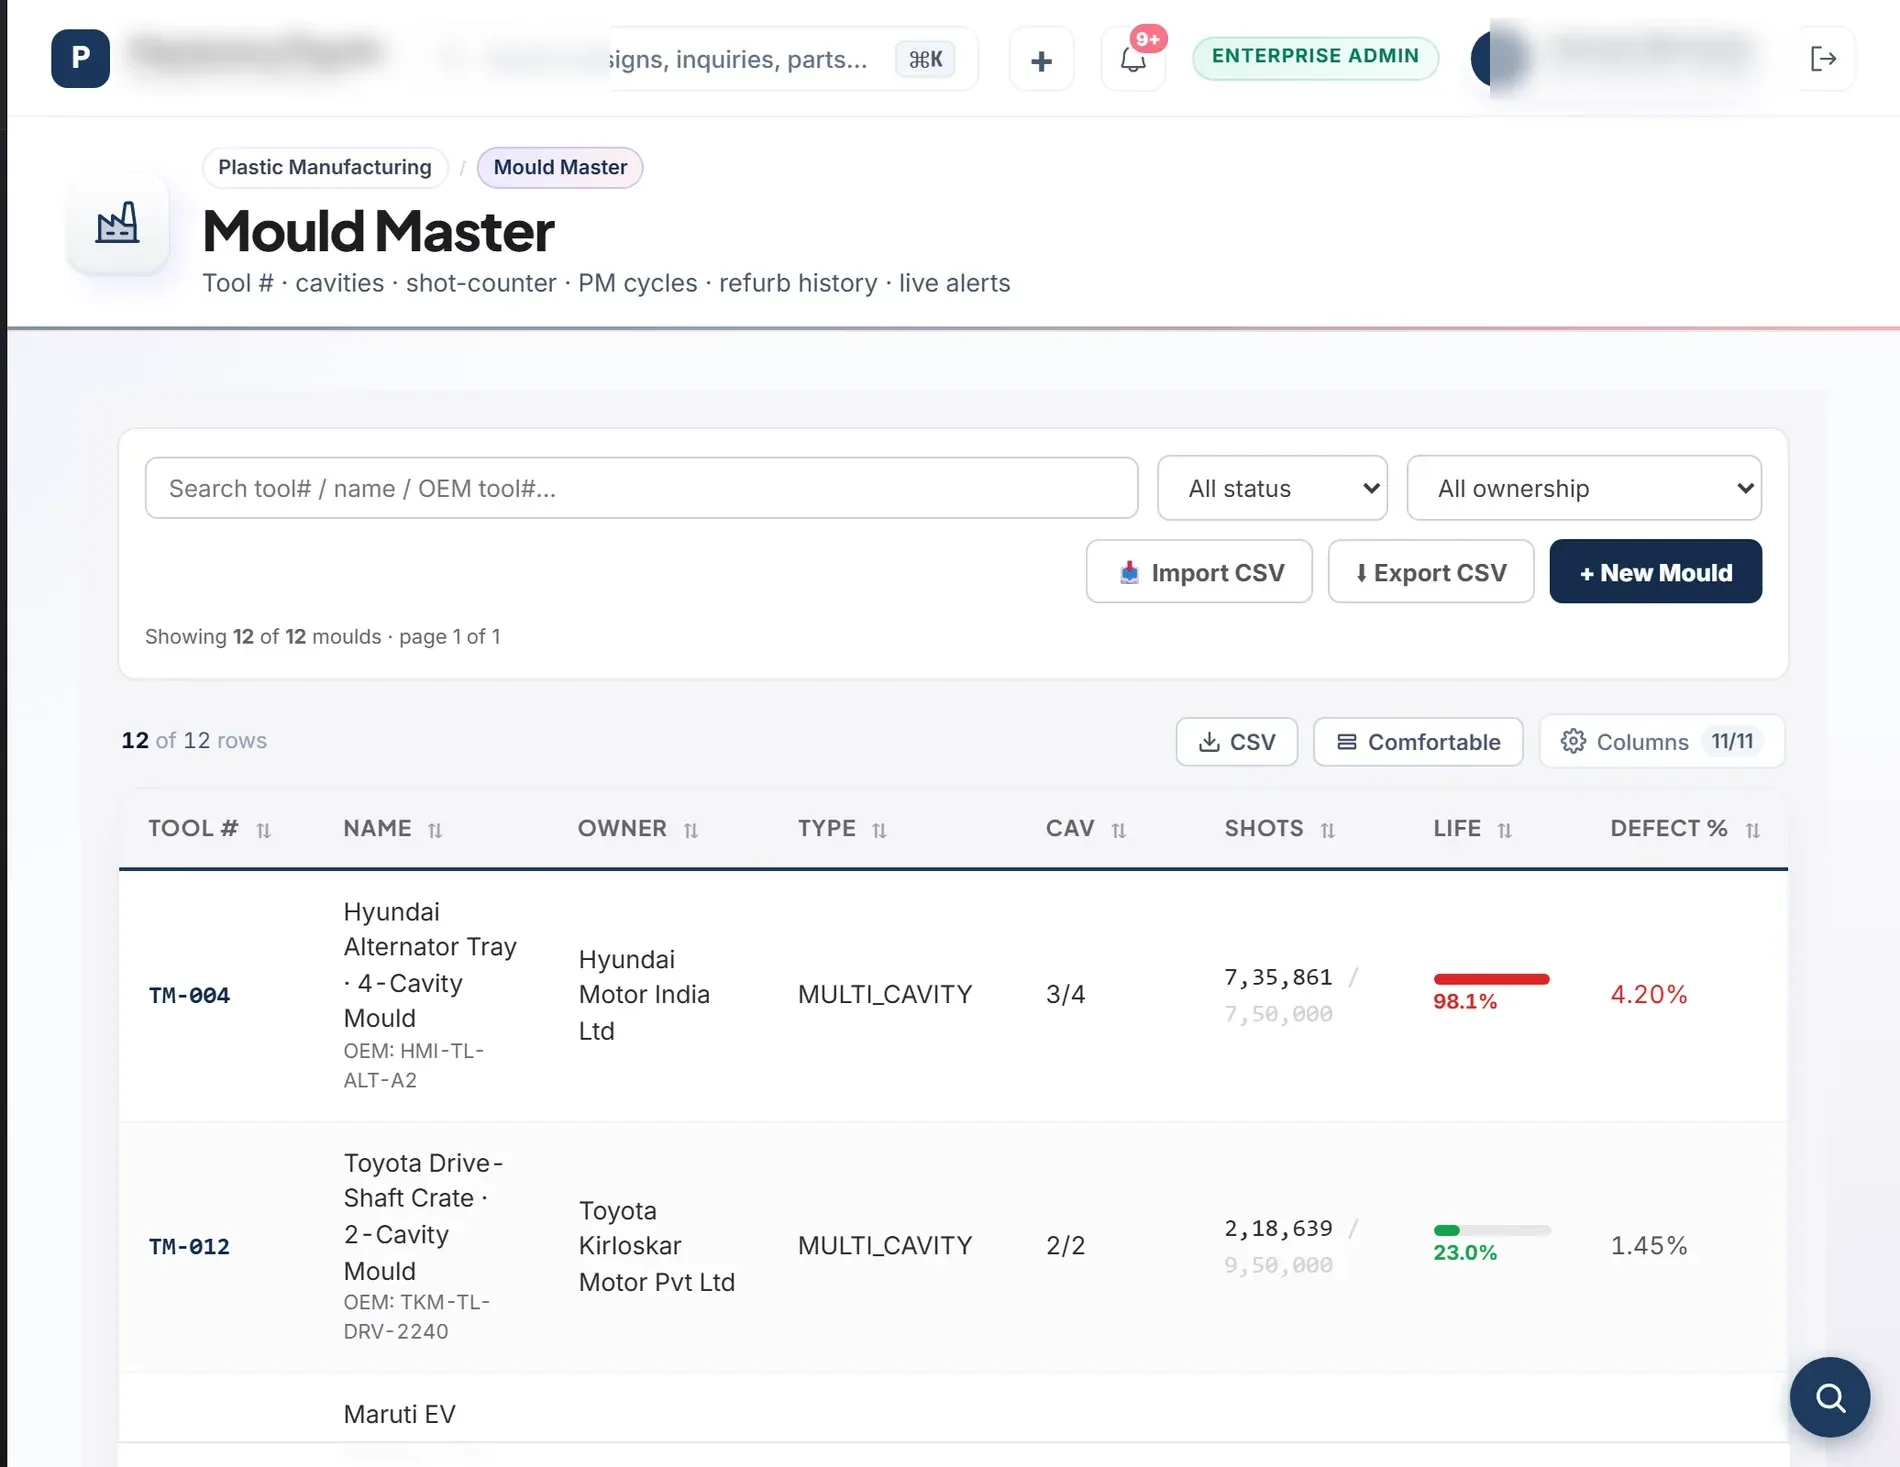The width and height of the screenshot is (1900, 1467).
Task: Open the notifications bell icon
Action: 1133,60
